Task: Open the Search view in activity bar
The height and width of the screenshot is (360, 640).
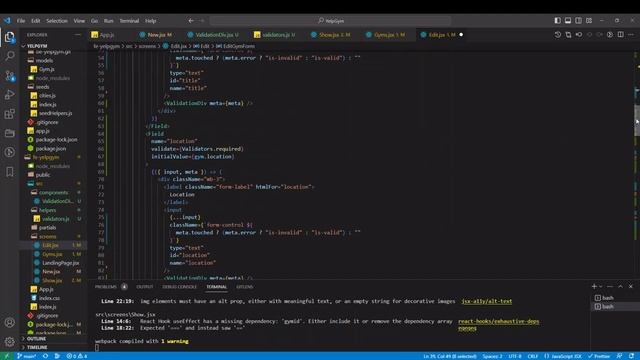Action: pyautogui.click(x=9, y=56)
